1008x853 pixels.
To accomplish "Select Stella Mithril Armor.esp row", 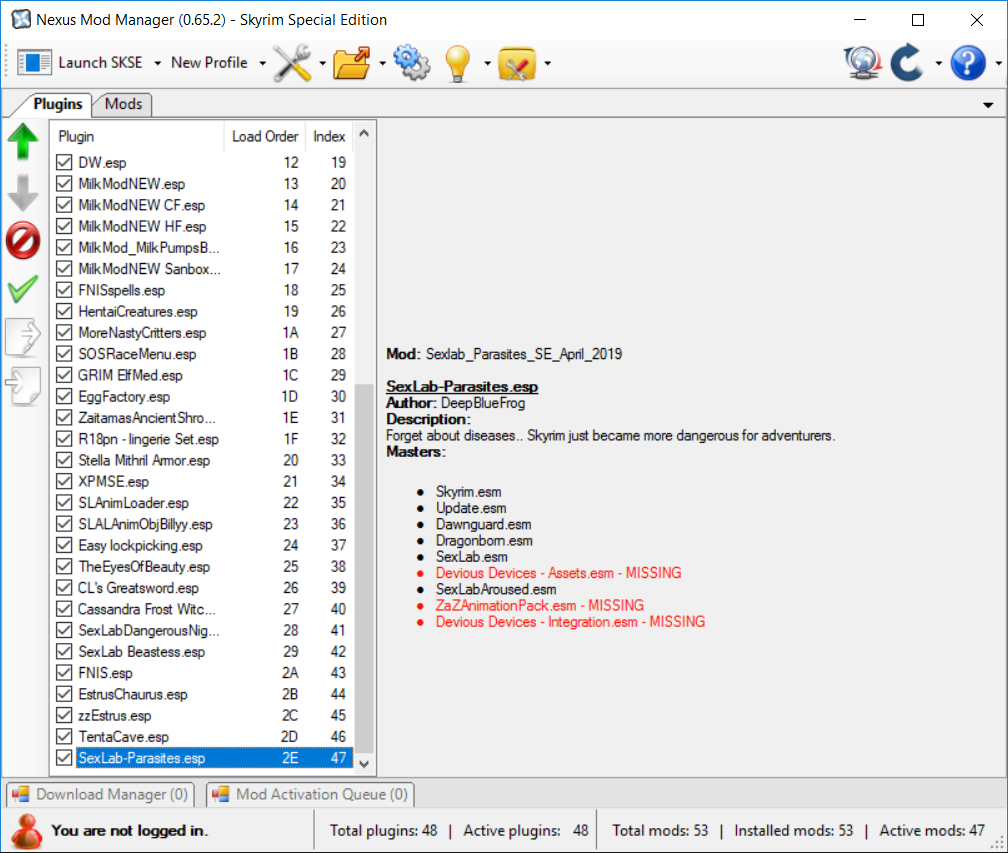I will (202, 460).
